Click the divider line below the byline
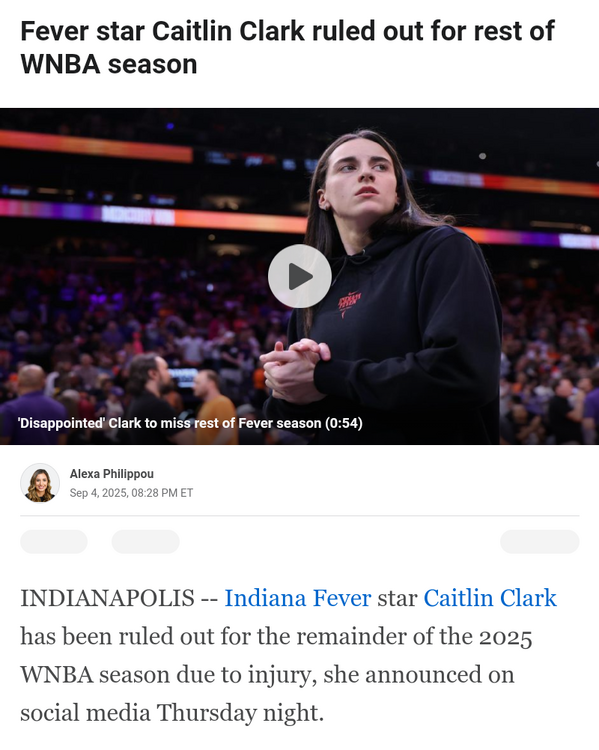The width and height of the screenshot is (599, 750). click(x=300, y=516)
